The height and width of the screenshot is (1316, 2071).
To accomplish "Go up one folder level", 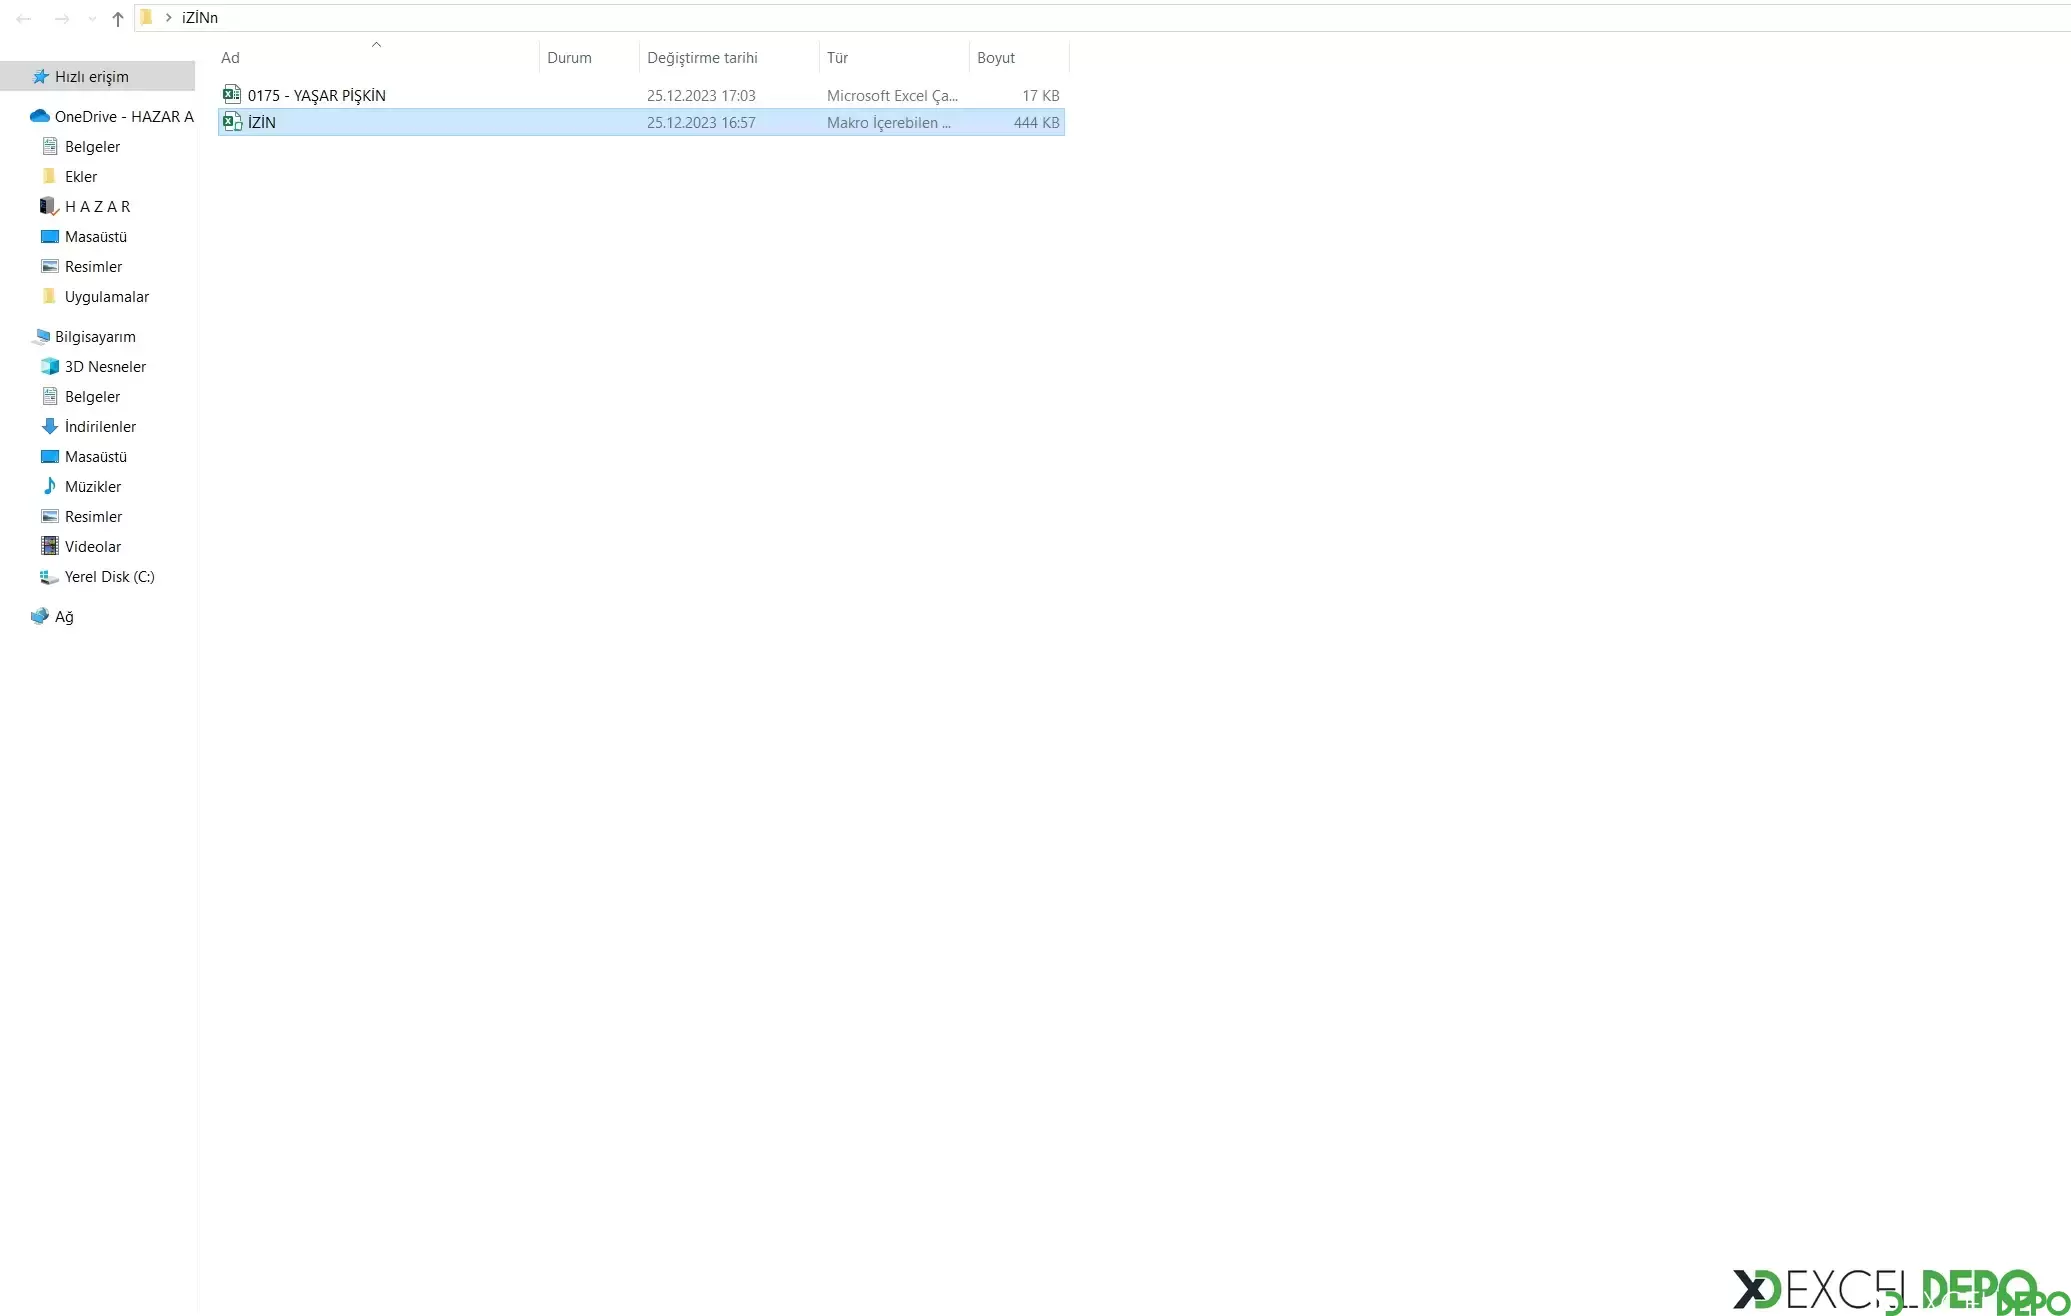I will (x=118, y=18).
